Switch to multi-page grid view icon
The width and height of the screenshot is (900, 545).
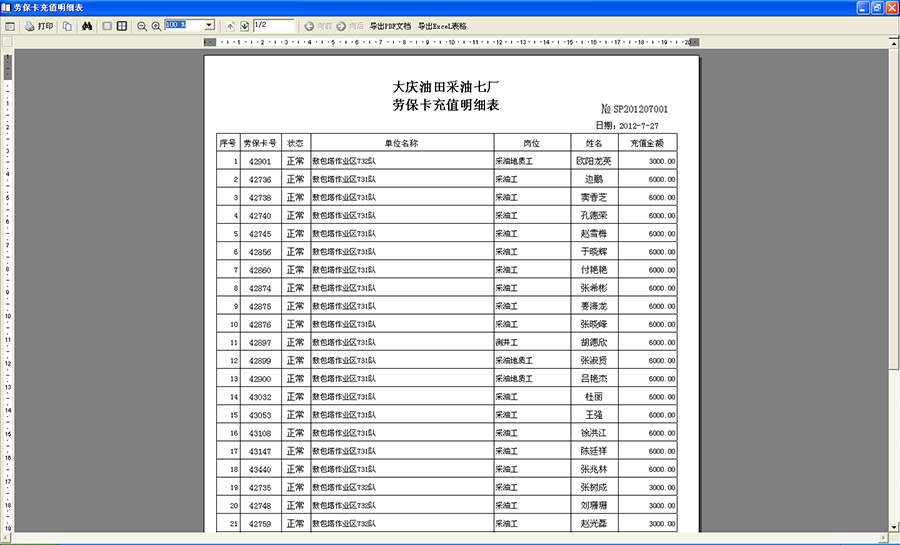(122, 26)
